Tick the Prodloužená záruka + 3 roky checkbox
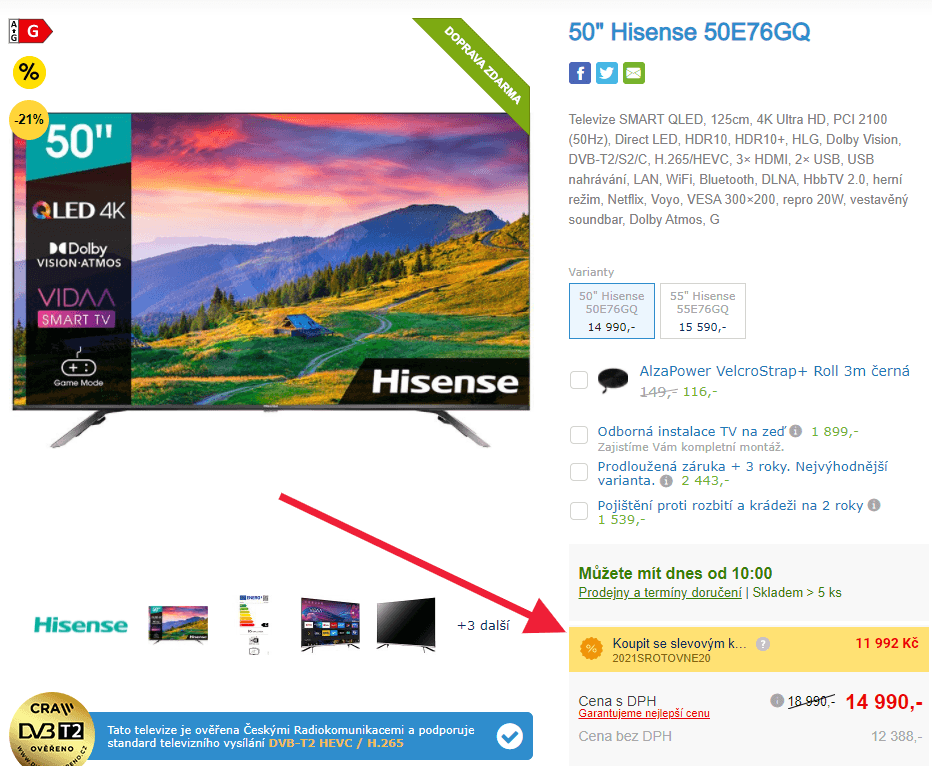932x766 pixels. click(x=579, y=472)
